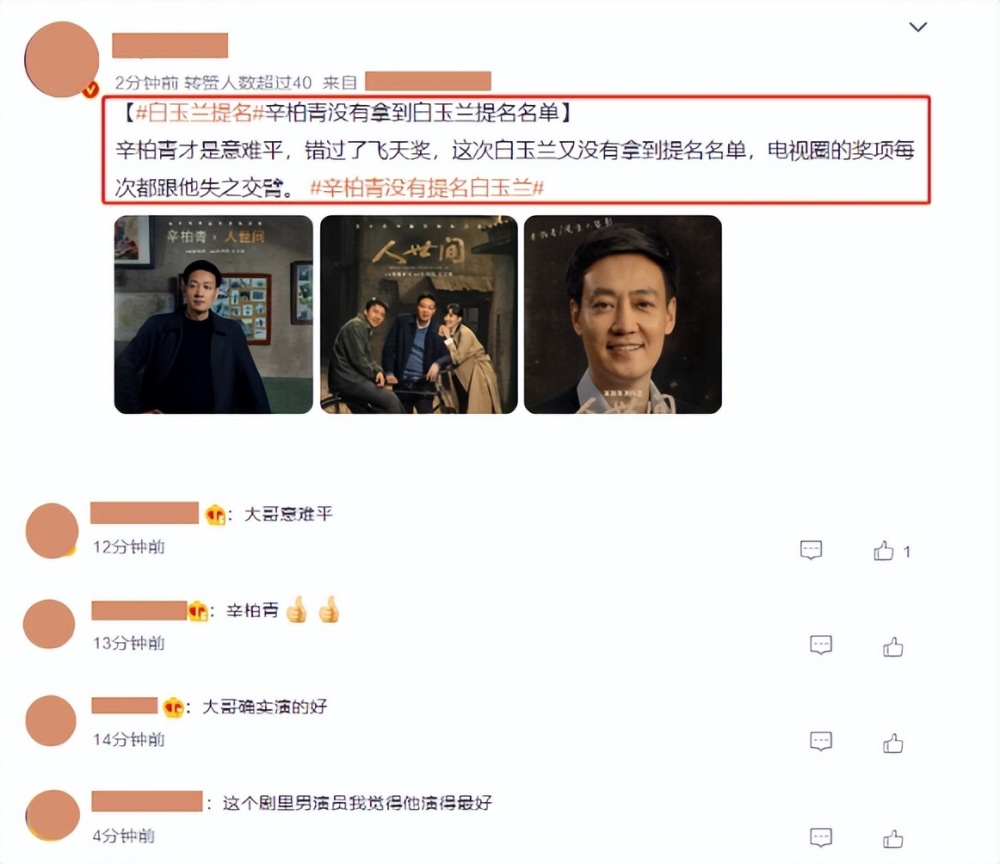
Task: Open the post author's avatar
Action: pos(61,59)
